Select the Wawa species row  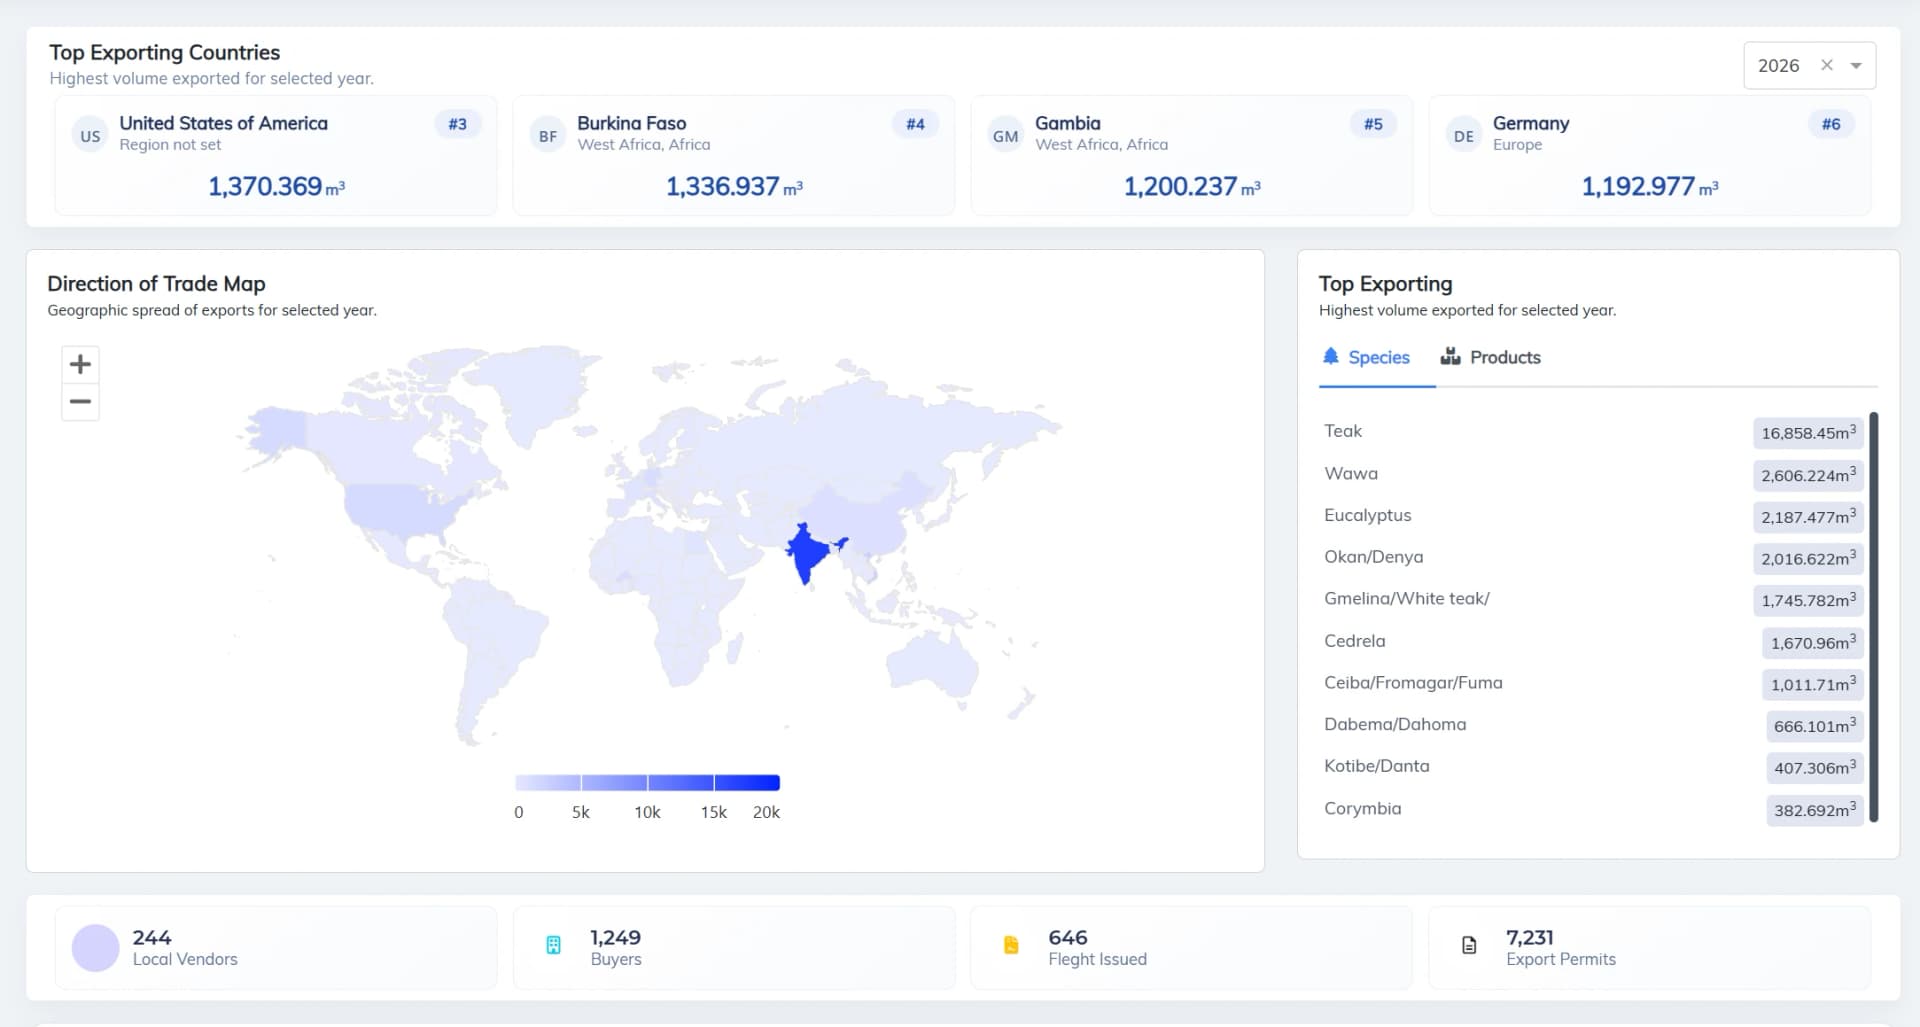coord(1592,474)
